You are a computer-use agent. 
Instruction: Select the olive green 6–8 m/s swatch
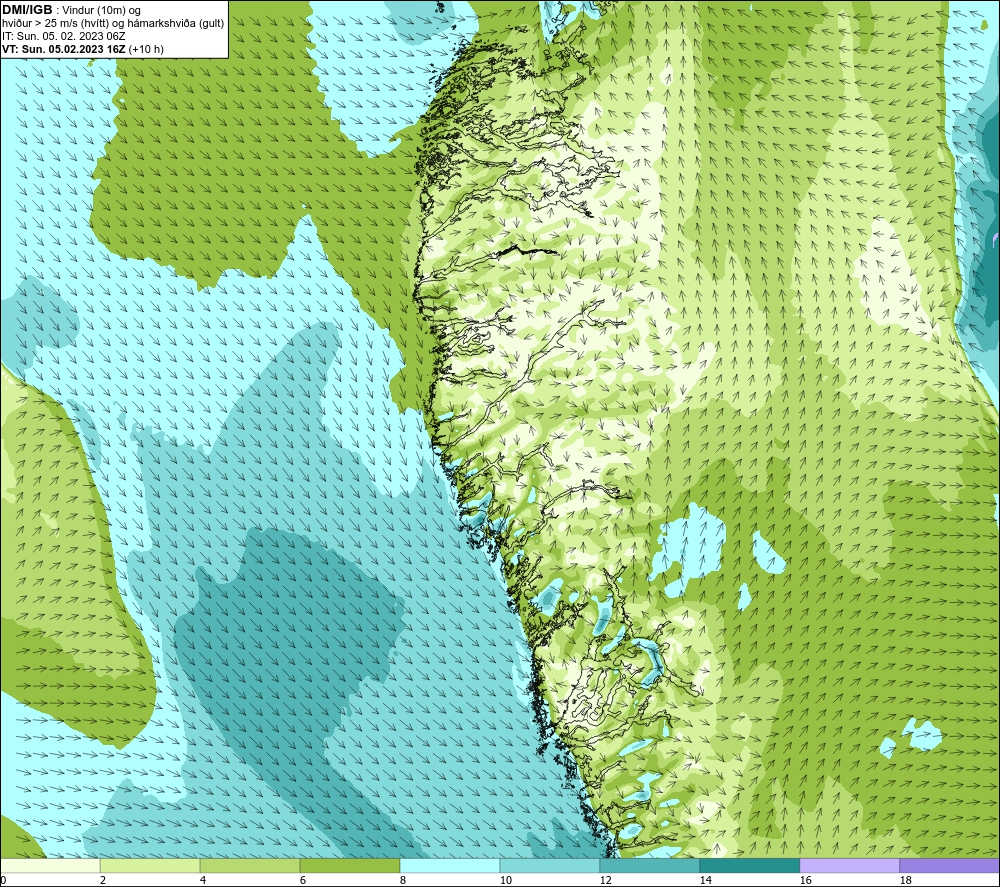(349, 865)
